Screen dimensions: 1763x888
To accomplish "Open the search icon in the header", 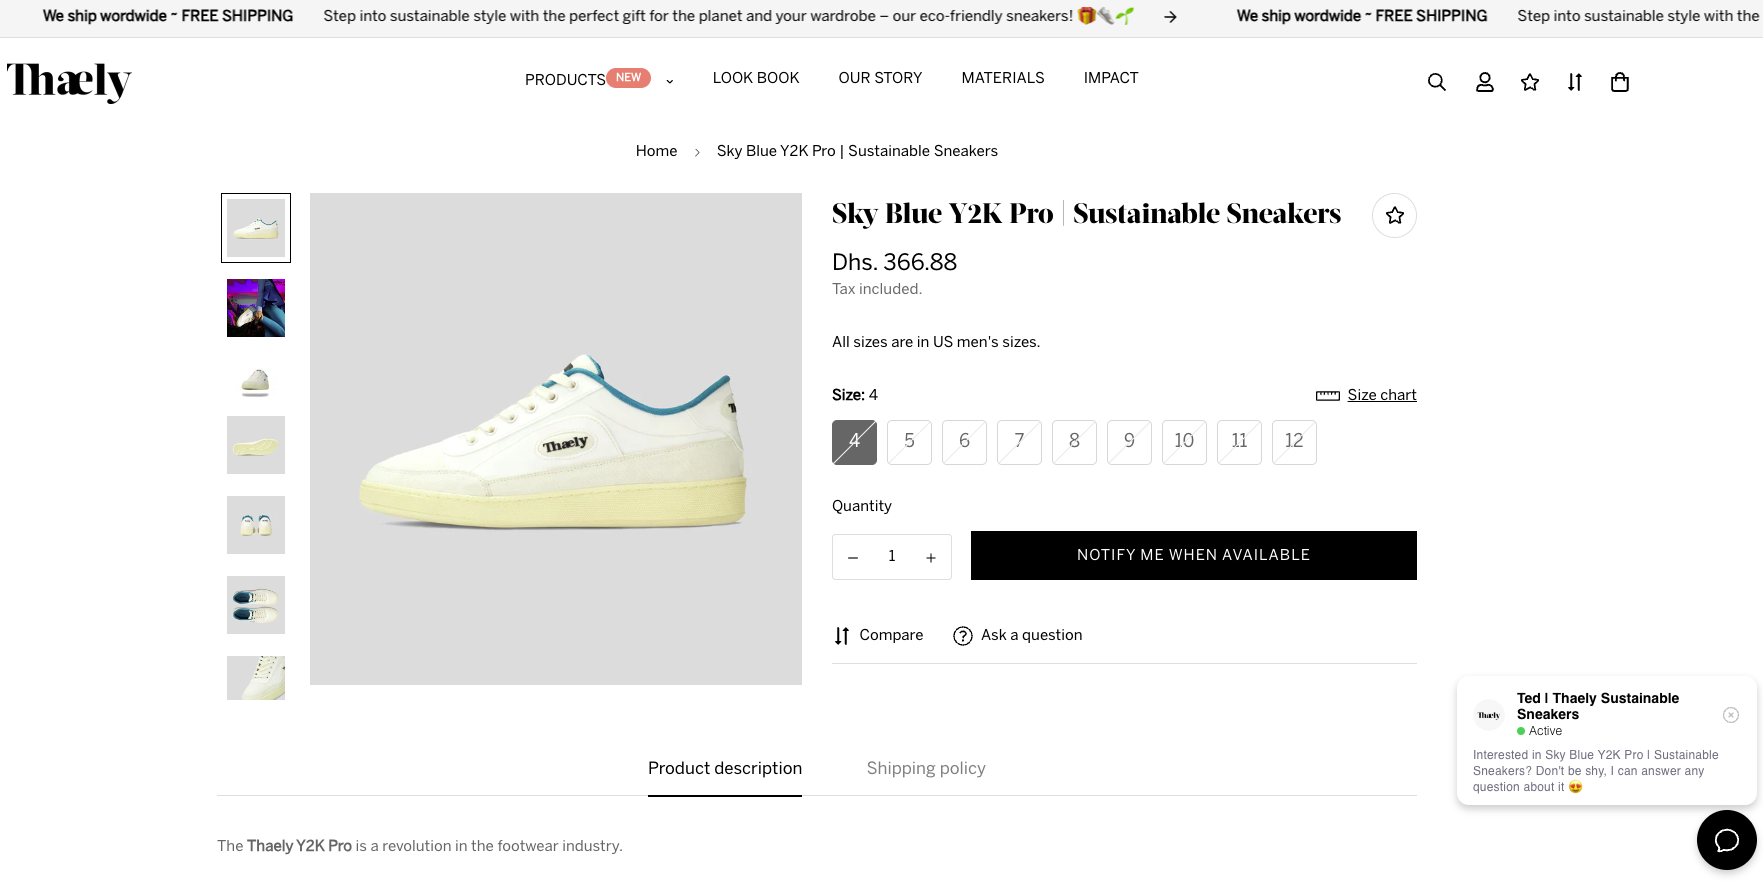I will click(1436, 82).
